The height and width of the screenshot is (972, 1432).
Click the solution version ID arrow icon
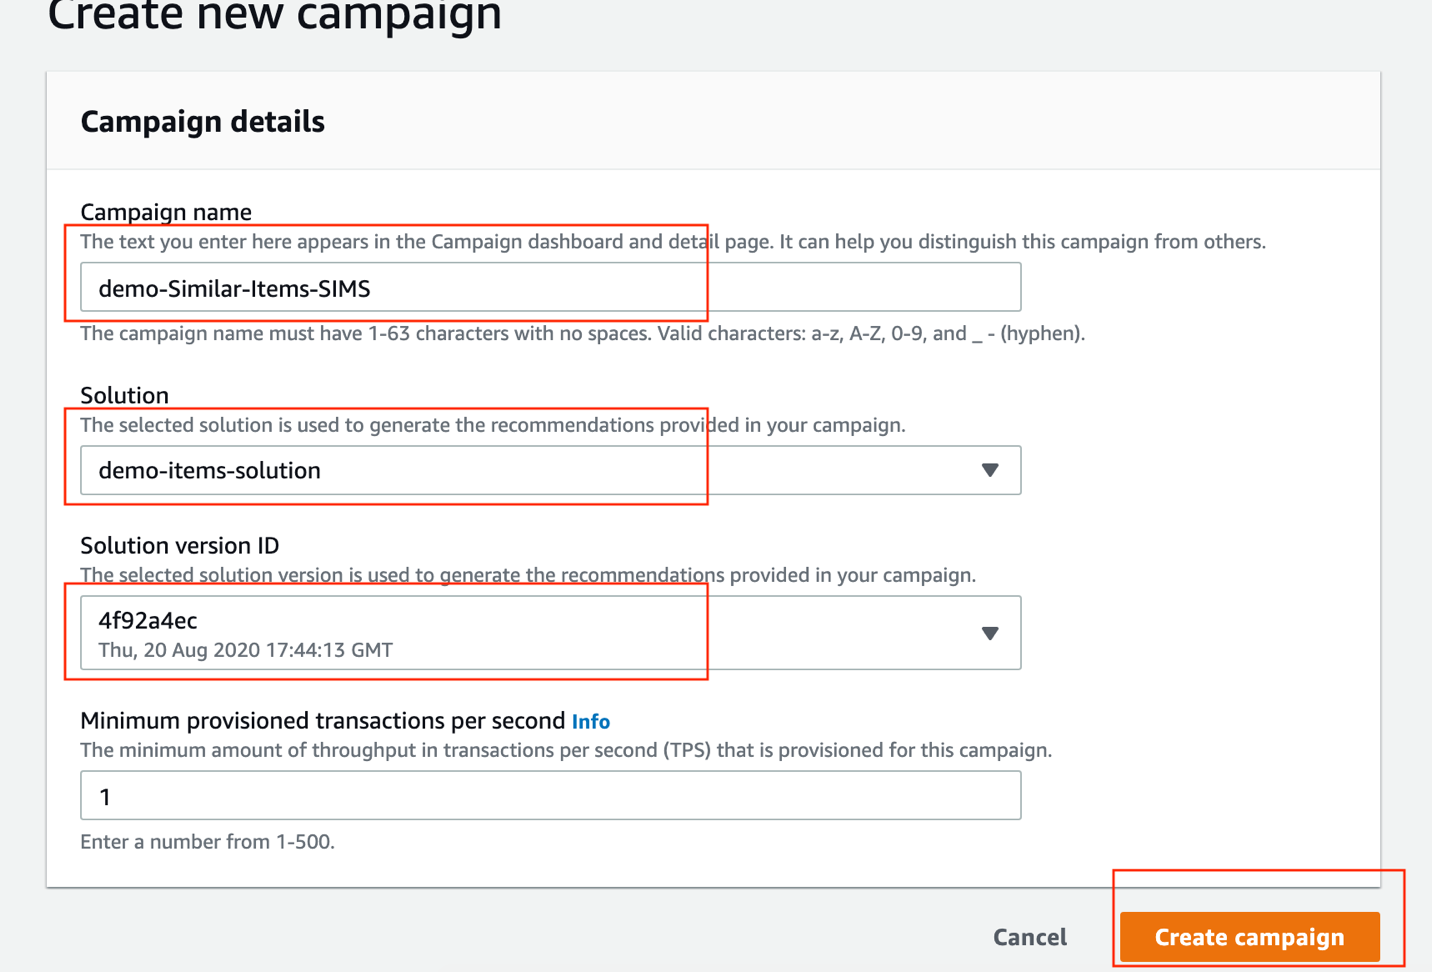(990, 633)
